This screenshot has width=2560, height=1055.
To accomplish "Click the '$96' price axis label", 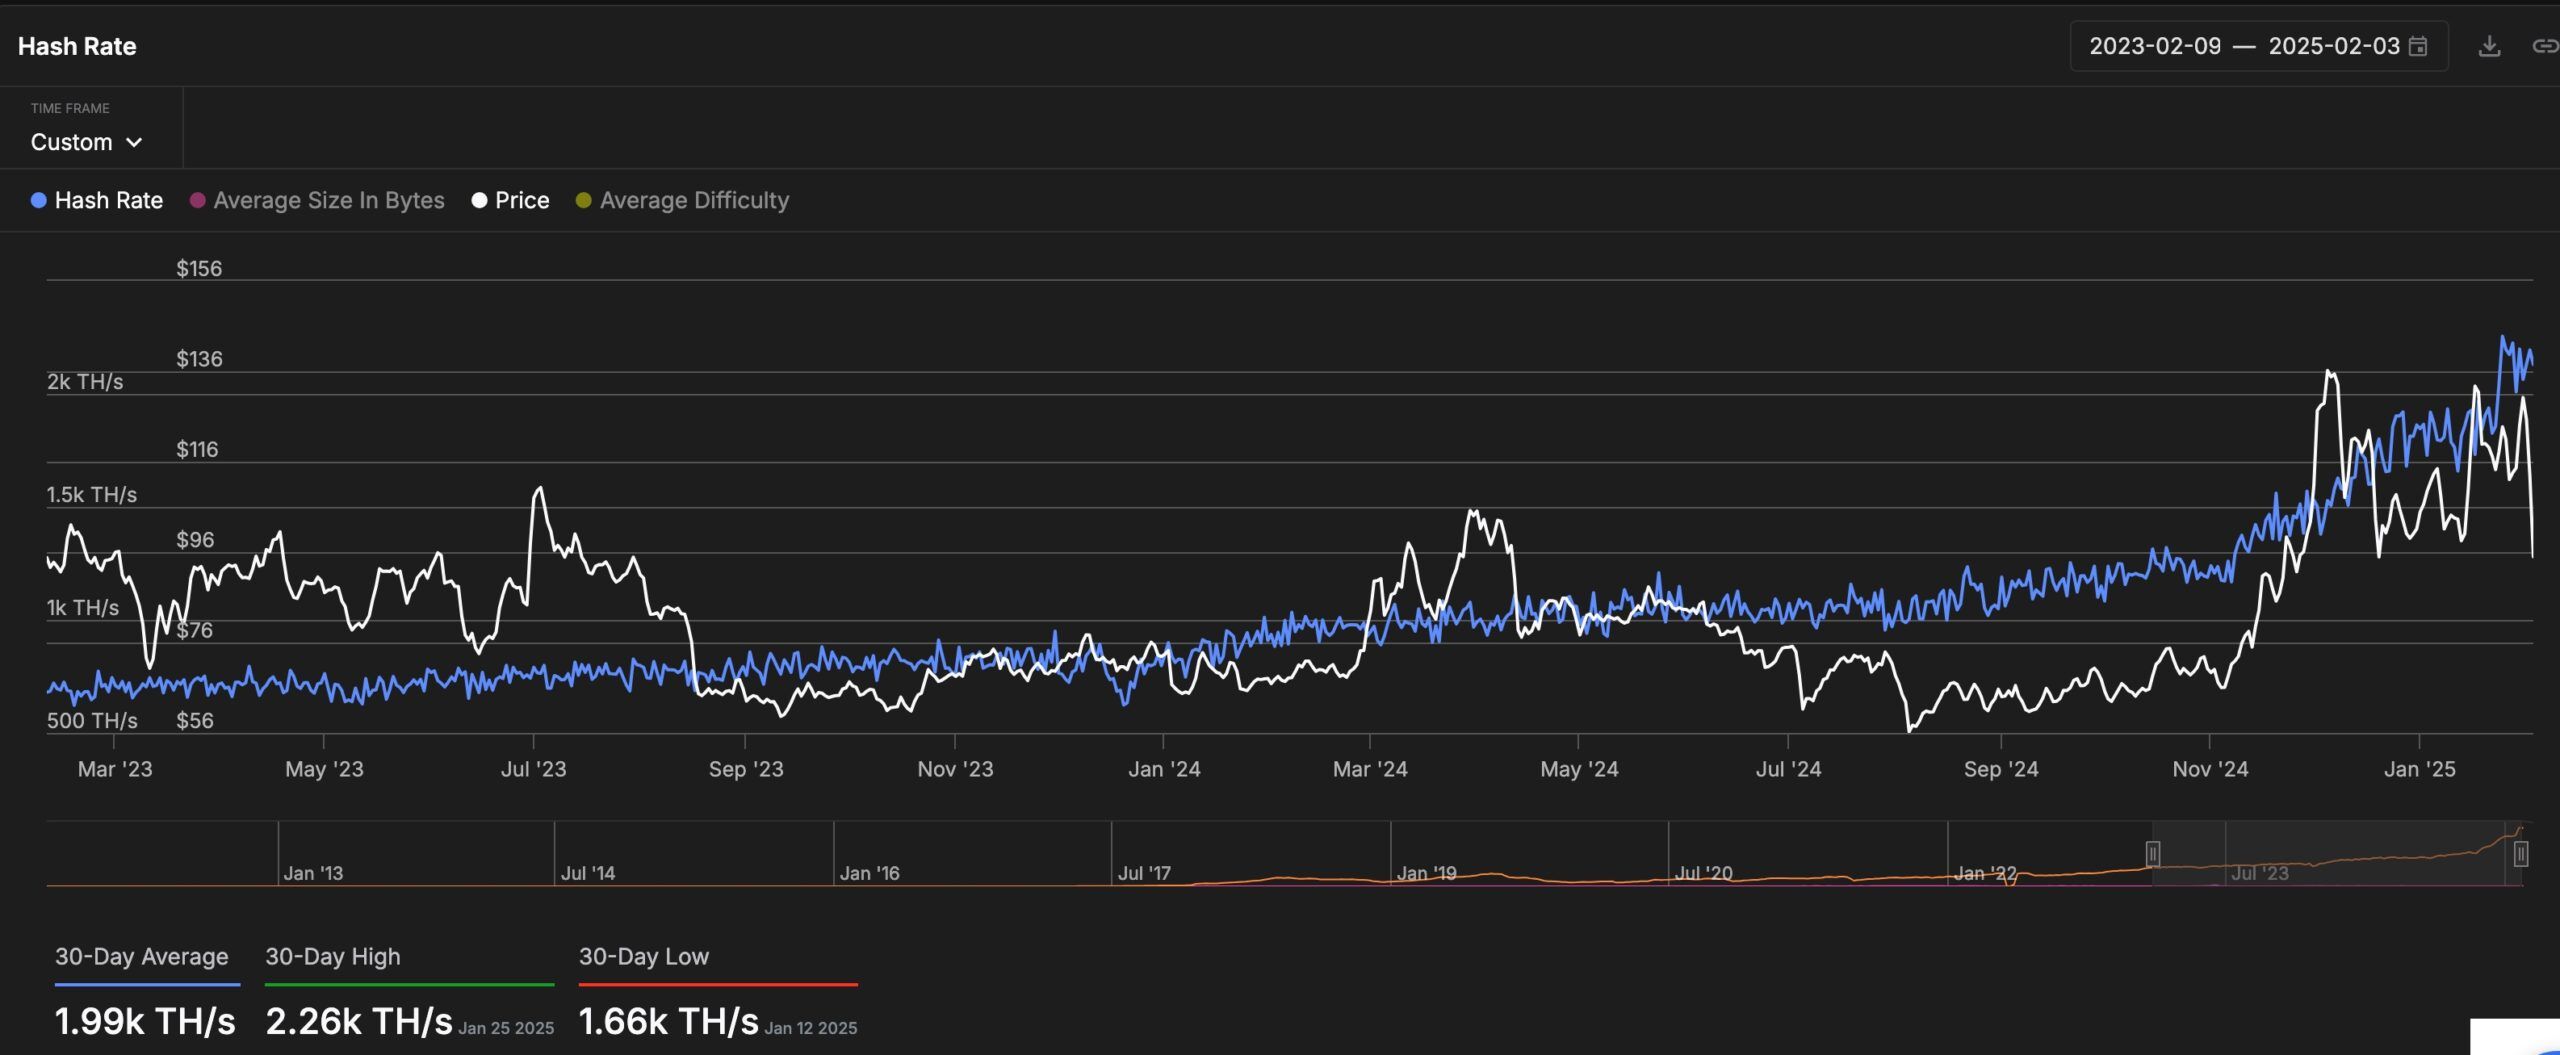I will [x=195, y=539].
